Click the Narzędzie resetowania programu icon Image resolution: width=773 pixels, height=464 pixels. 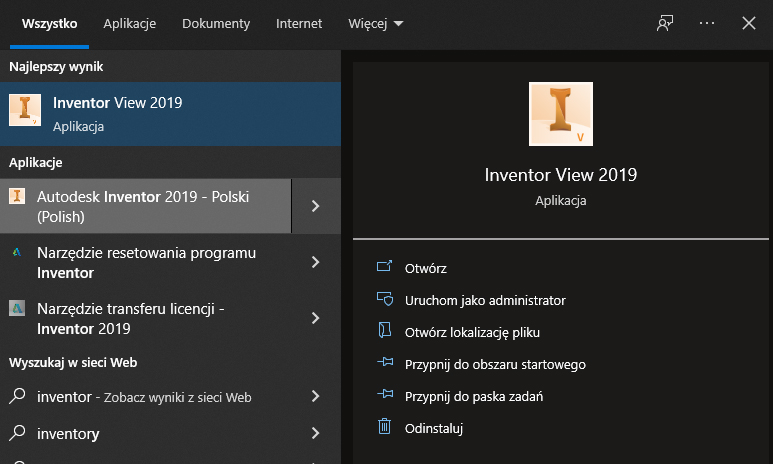[x=17, y=252]
